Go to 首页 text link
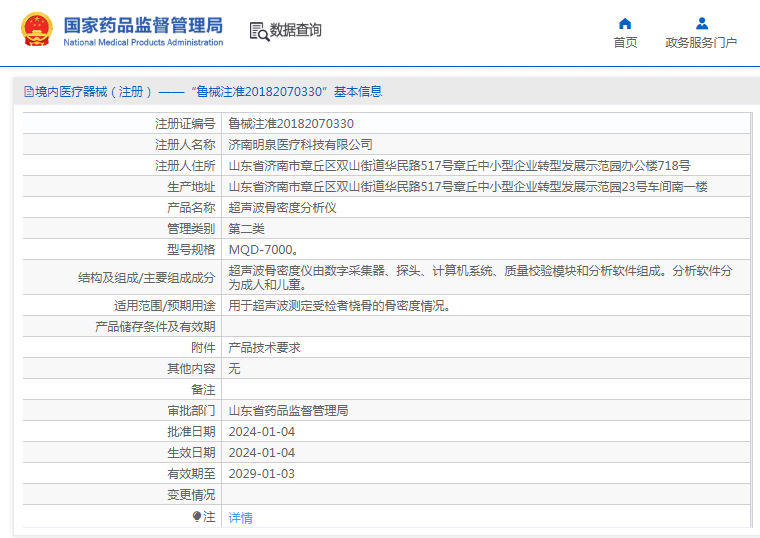Image resolution: width=760 pixels, height=538 pixels. pos(625,43)
